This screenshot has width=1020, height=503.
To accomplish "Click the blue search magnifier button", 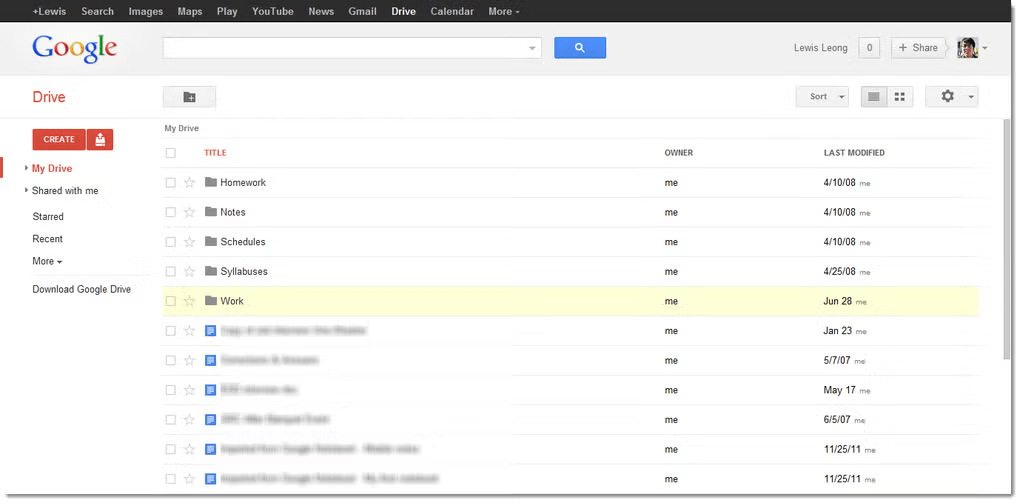I will 580,48.
